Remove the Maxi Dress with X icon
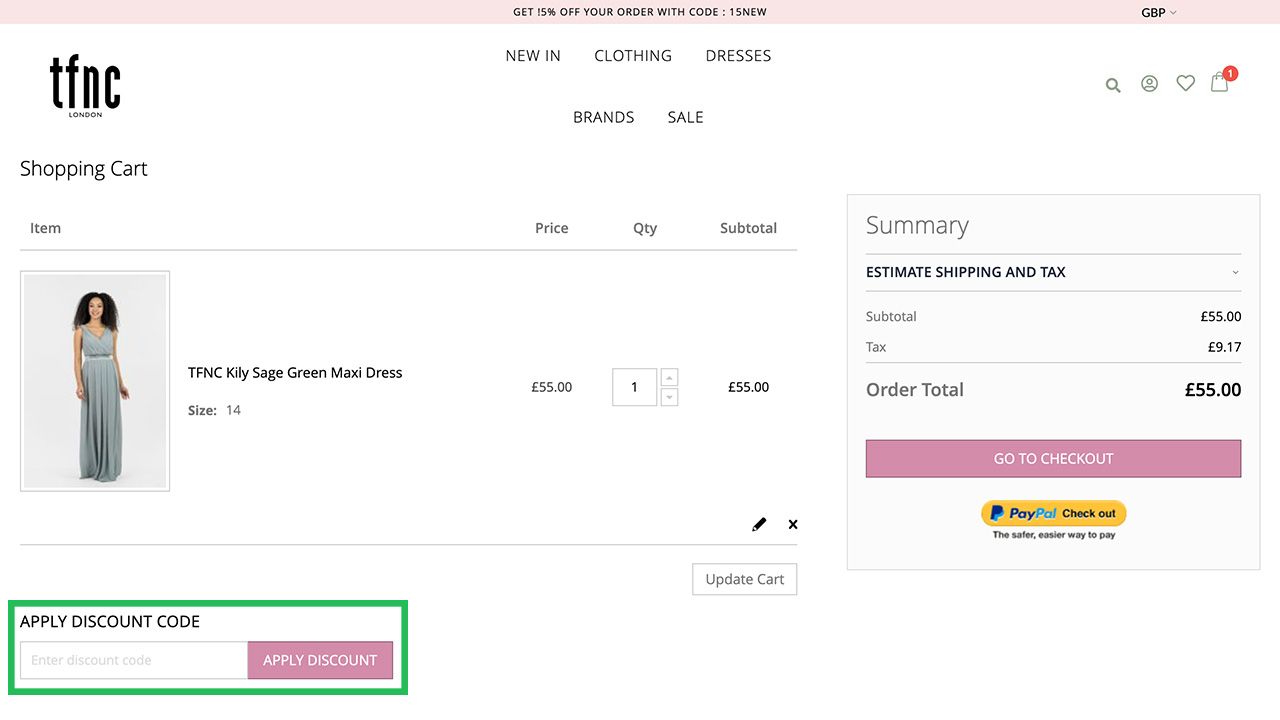Viewport: 1280px width, 720px height. click(793, 524)
